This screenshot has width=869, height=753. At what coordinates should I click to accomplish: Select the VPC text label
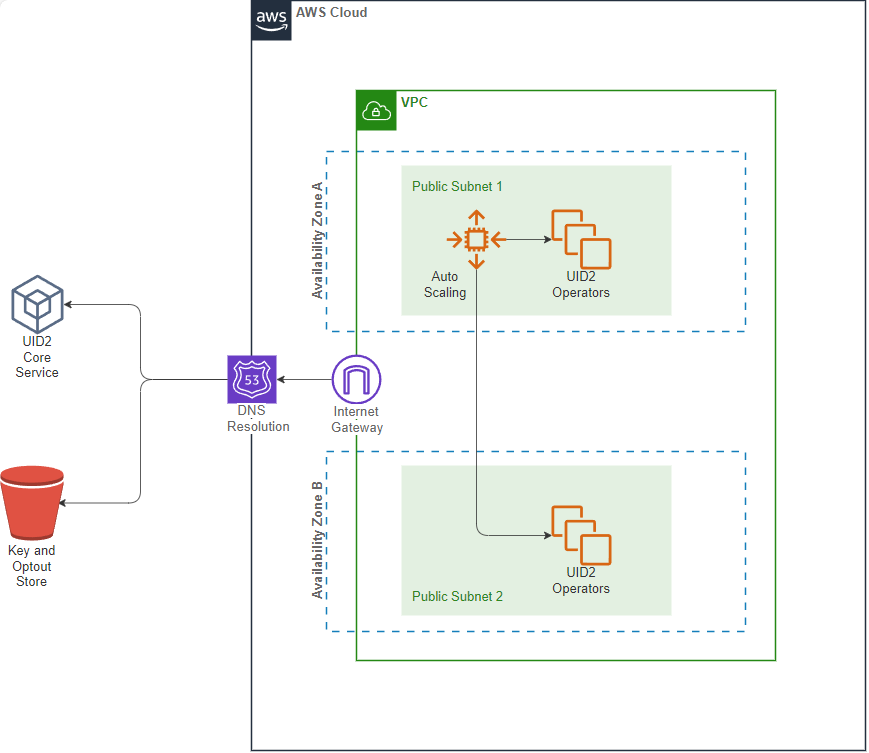[414, 102]
